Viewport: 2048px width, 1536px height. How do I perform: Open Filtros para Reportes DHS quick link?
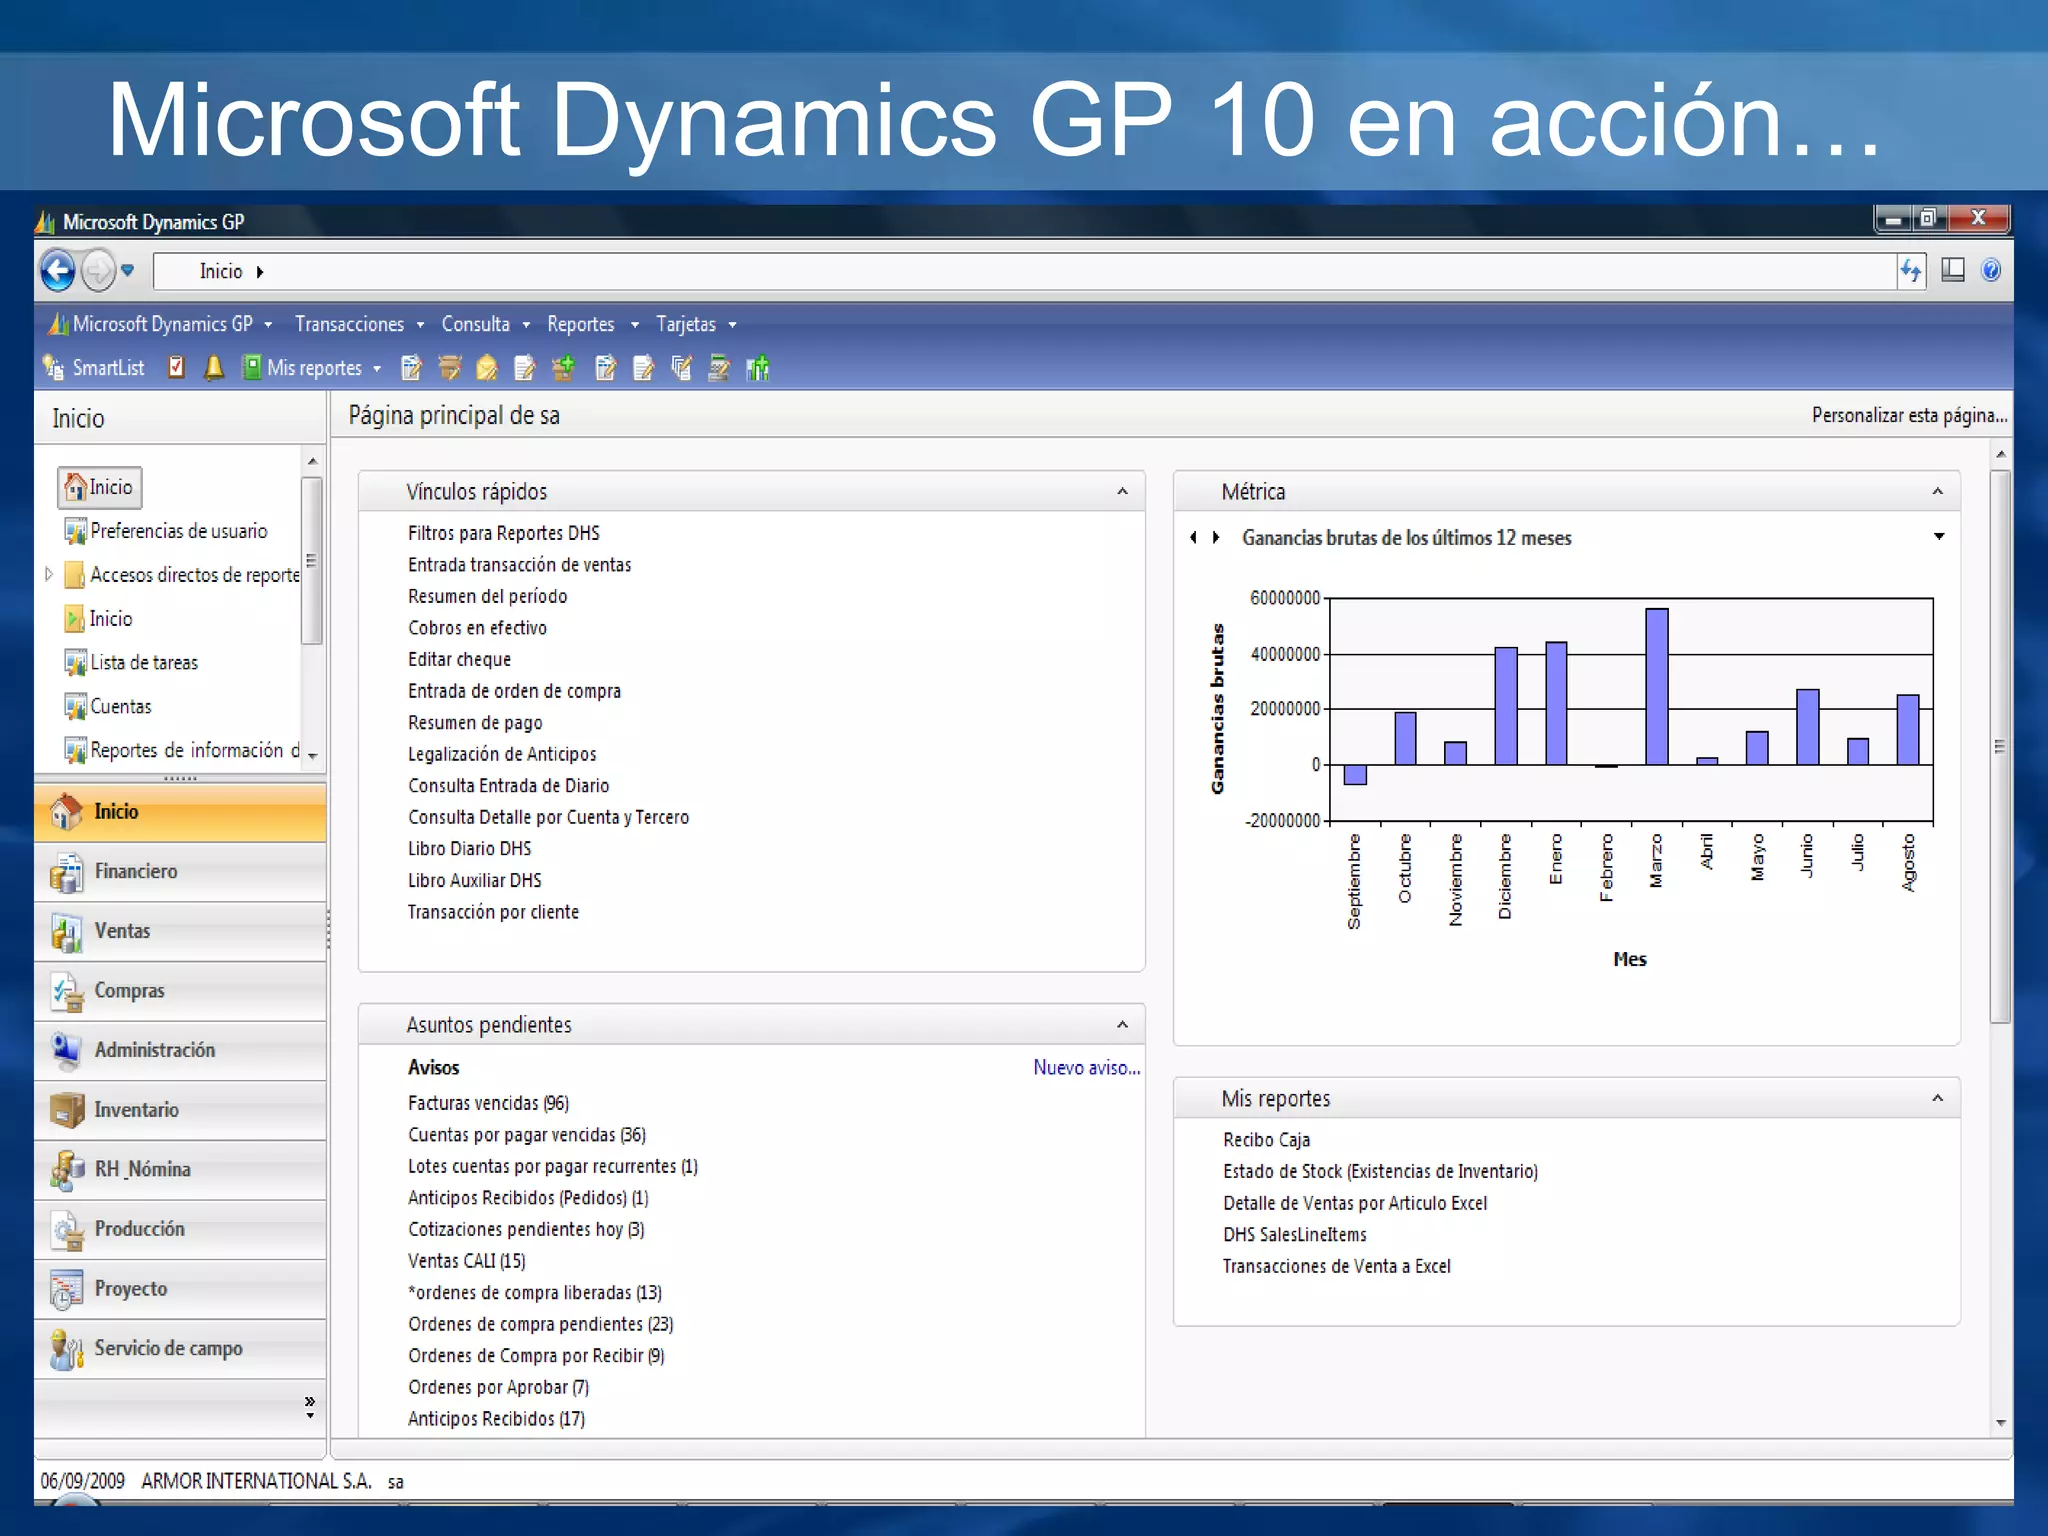(x=503, y=533)
